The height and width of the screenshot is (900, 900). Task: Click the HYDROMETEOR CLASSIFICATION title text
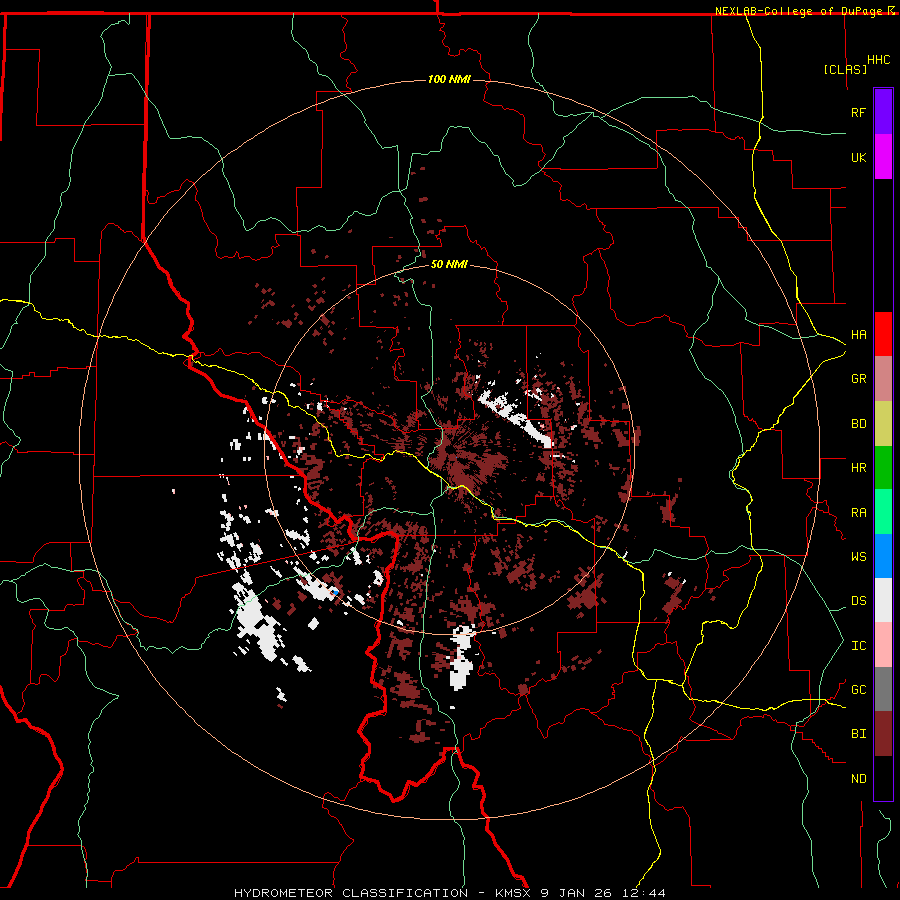click(351, 893)
